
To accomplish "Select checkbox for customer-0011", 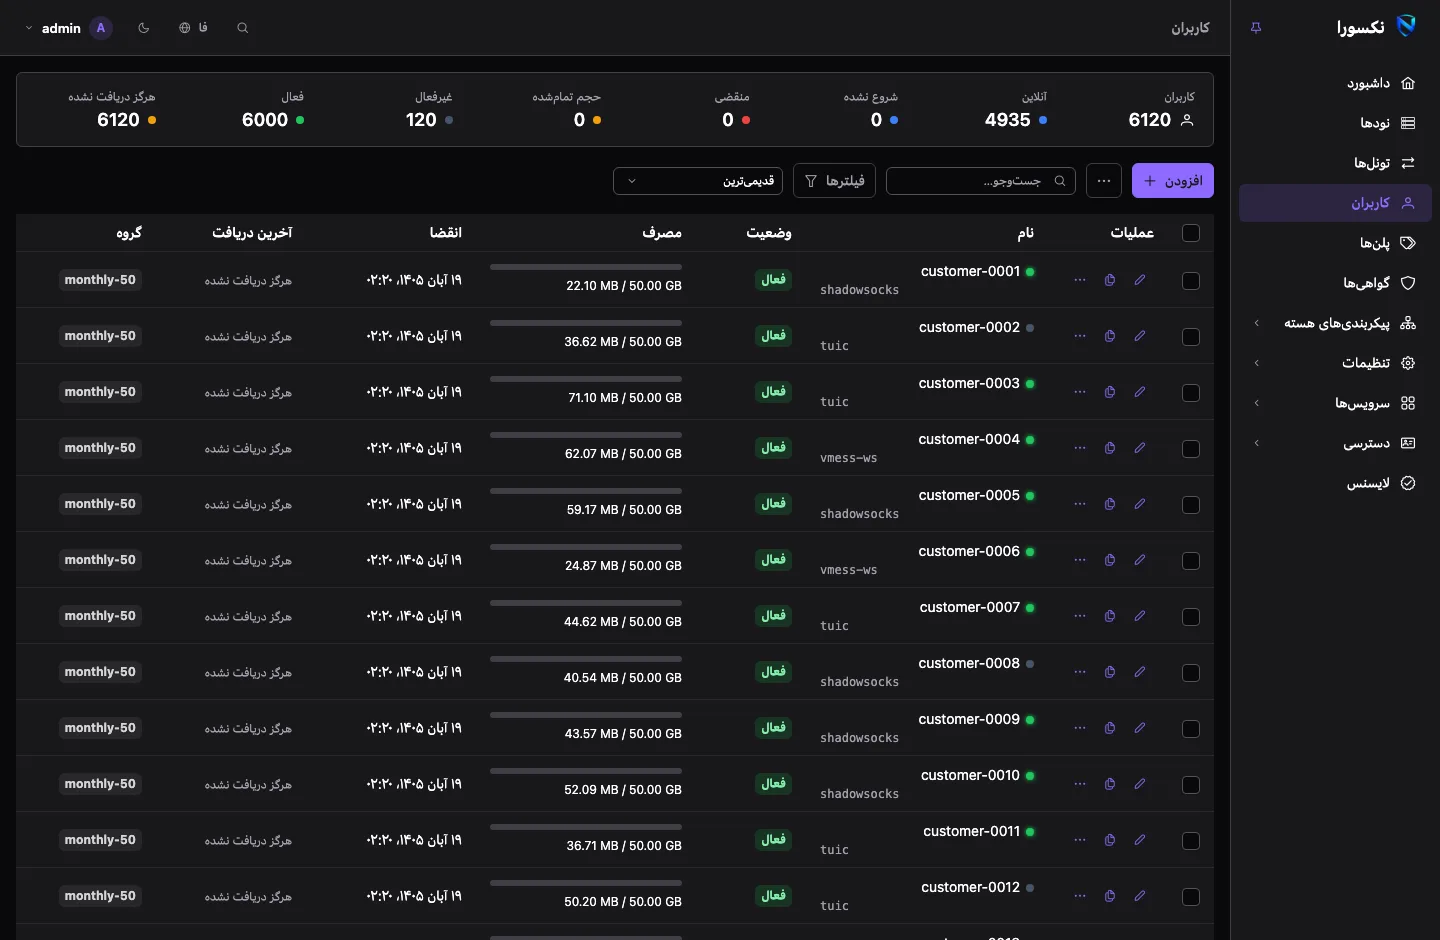I will click(x=1190, y=841).
